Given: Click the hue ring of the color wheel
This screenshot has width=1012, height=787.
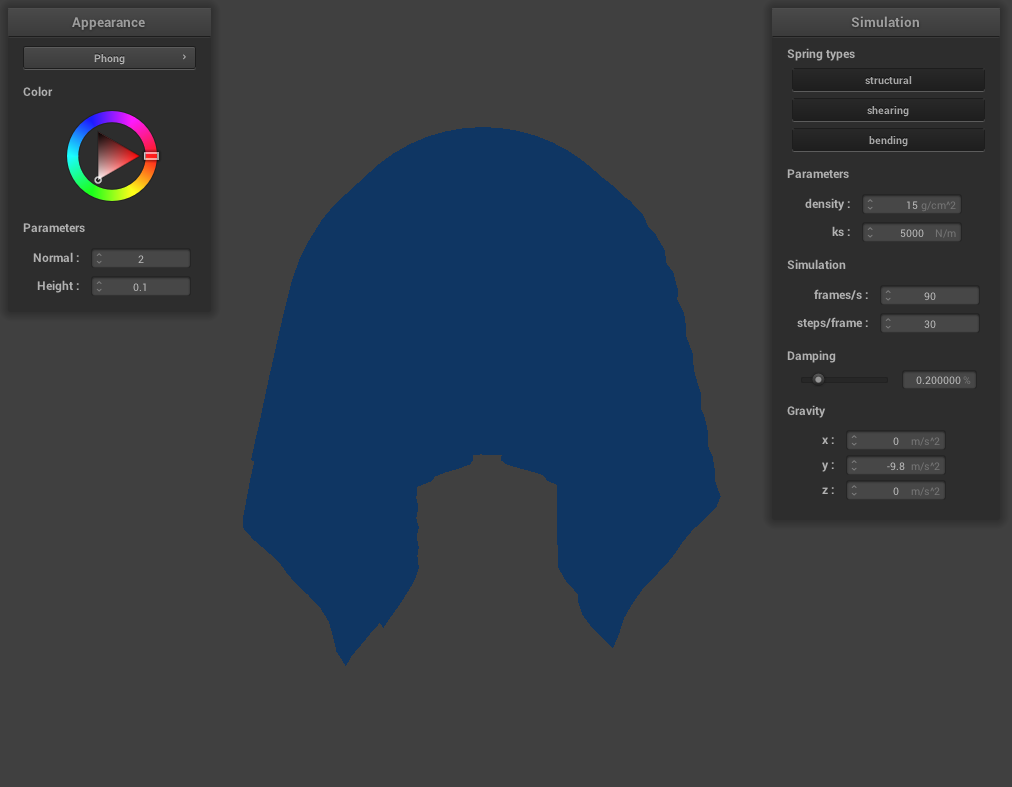Looking at the screenshot, I should (112, 117).
